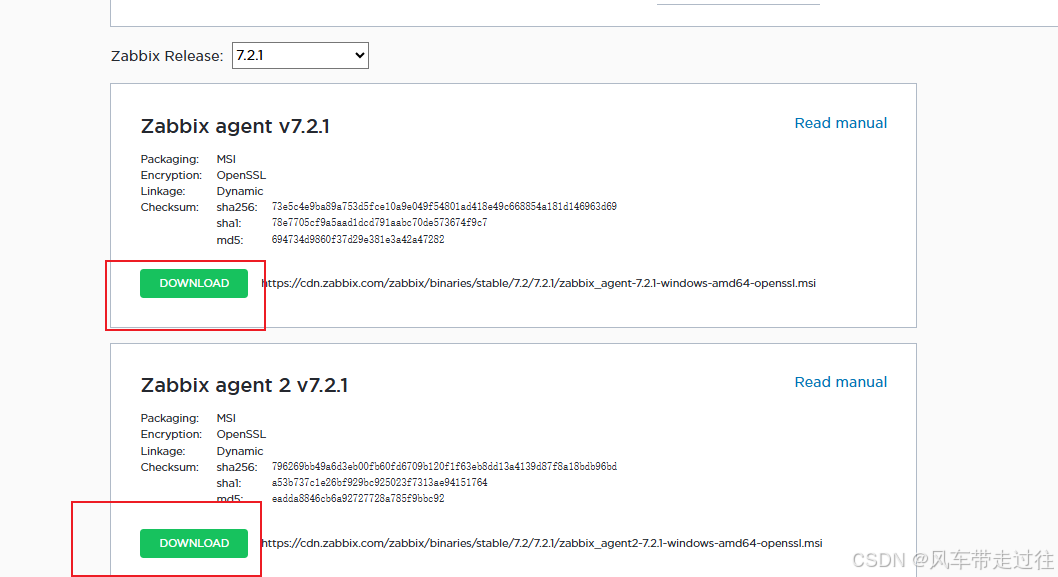Click the zabbix_agent-7.2.1-windows-amd64-openssl.msi URL

pos(538,283)
